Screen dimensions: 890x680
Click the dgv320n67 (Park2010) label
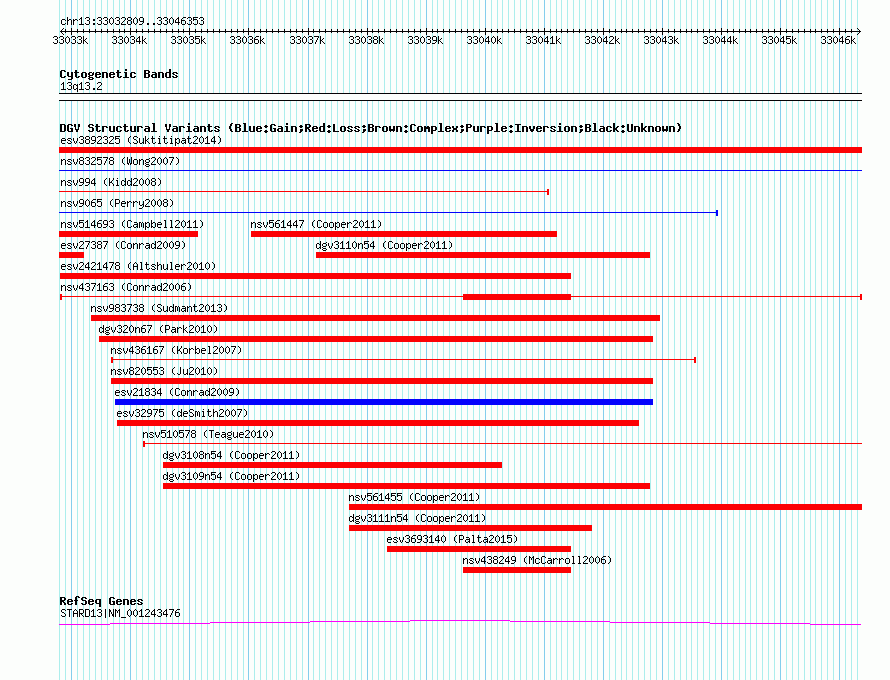pyautogui.click(x=158, y=329)
